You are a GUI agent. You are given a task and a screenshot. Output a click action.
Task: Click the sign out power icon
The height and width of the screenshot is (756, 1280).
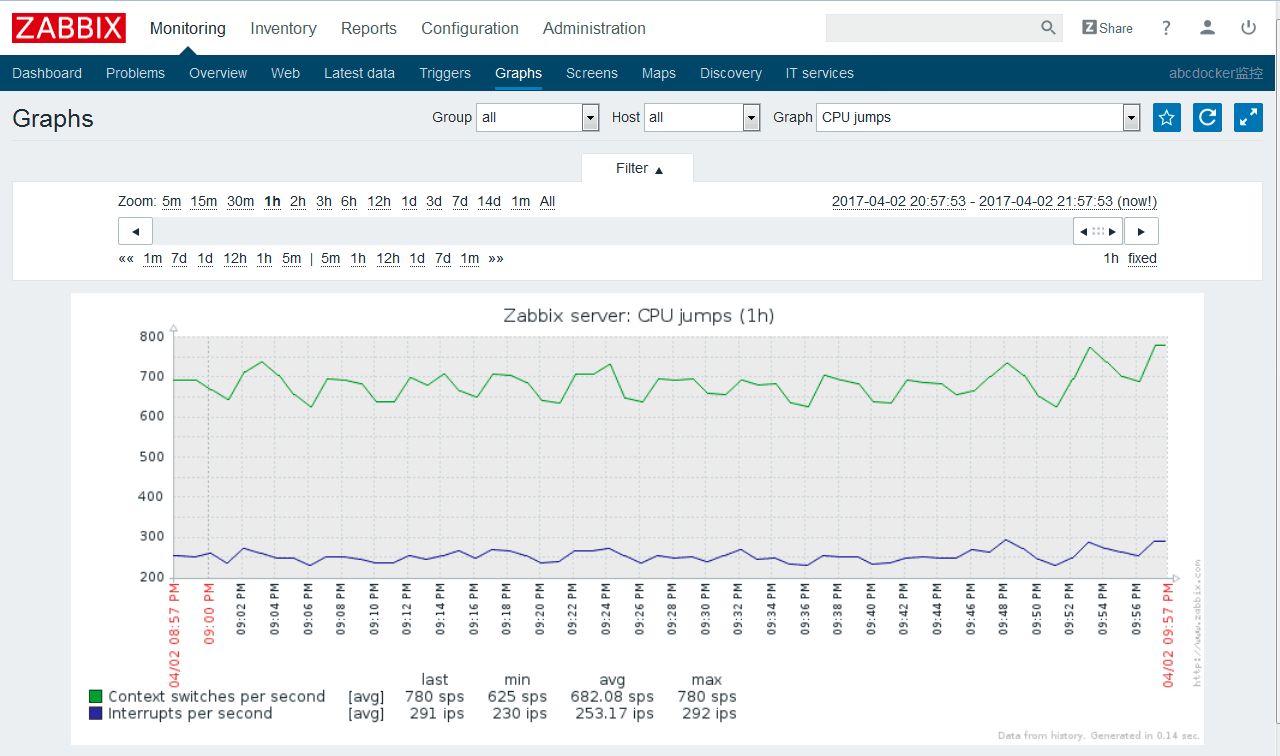click(x=1248, y=28)
